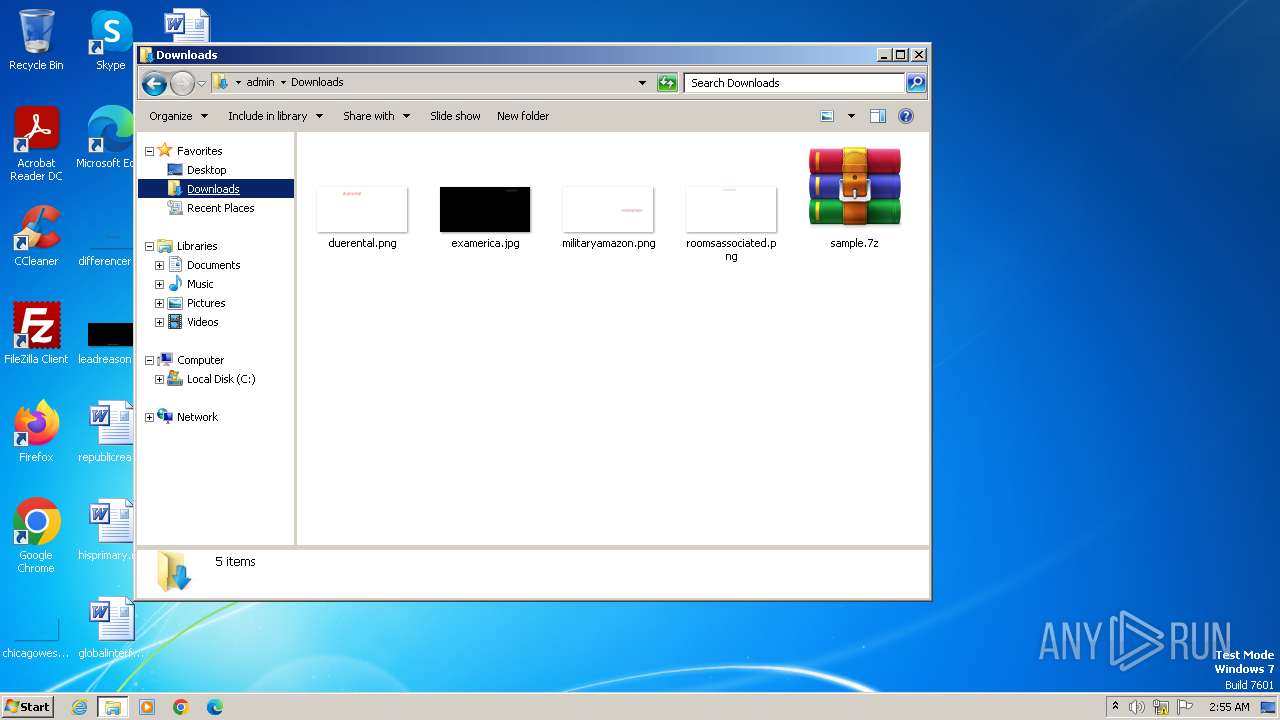This screenshot has width=1280, height=720.
Task: Open the volume speaker tray icon
Action: click(1137, 707)
